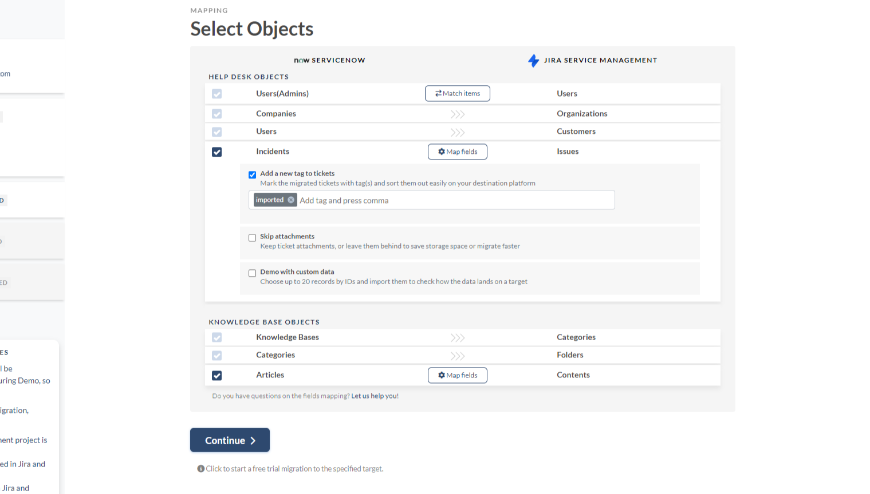Click the arrows icon in the Knowledge Bases row
Viewport: 870px width, 494px height.
pos(457,338)
